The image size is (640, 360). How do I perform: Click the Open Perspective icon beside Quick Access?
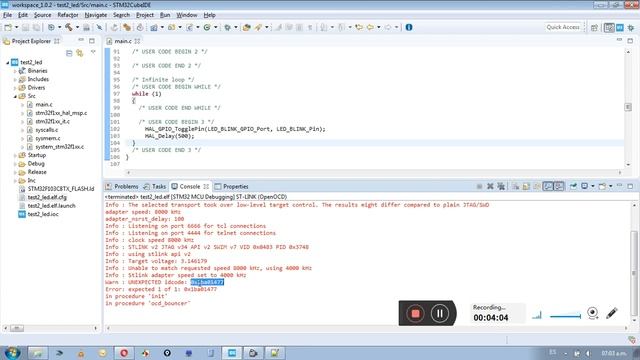tap(594, 27)
